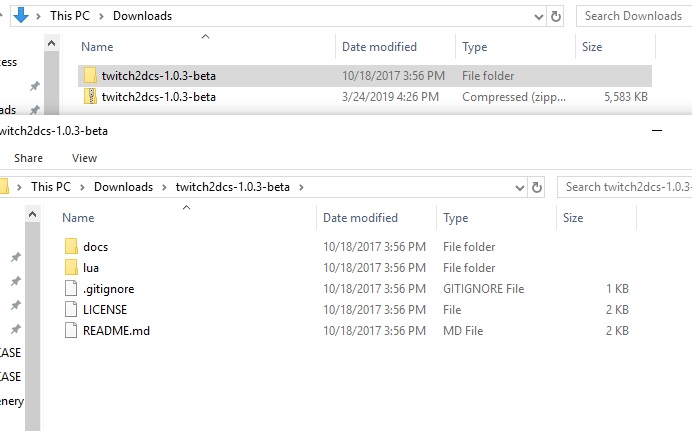Click the 3/24/2019 4:26 PM date cell
Viewport: 692px width, 431px height.
390,97
